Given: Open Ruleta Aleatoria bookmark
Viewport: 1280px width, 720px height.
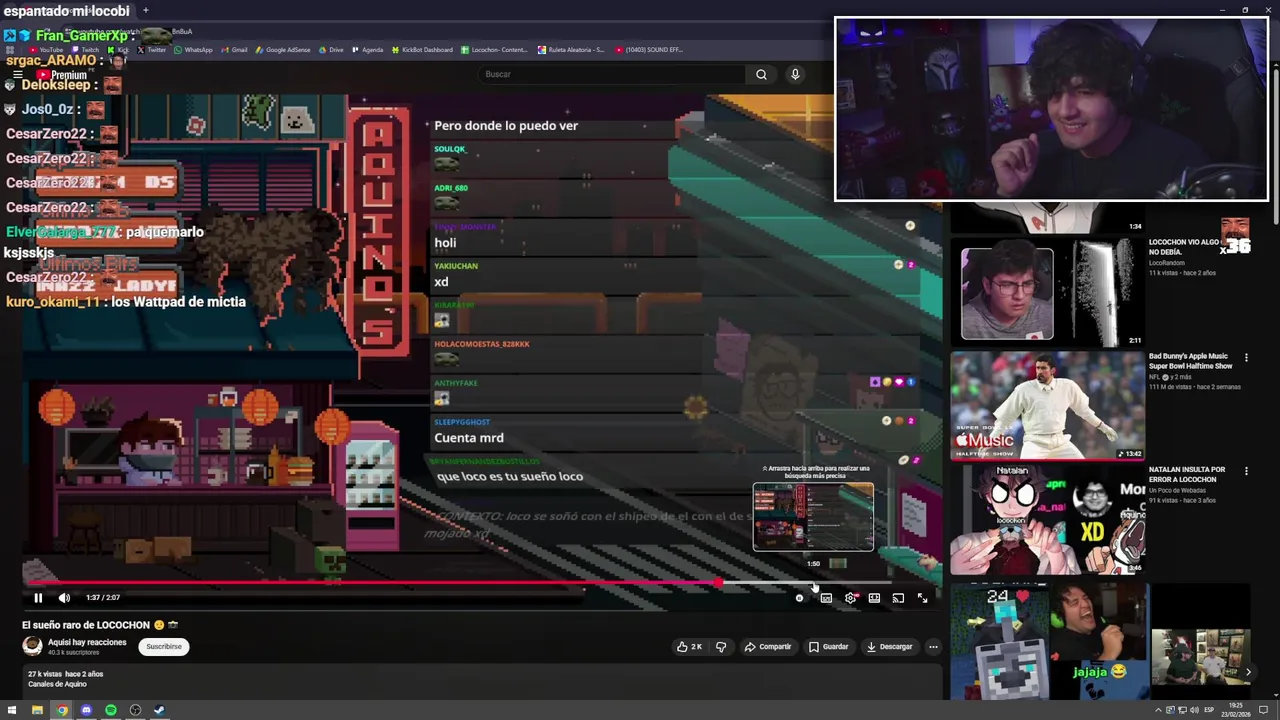Looking at the screenshot, I should 570,50.
